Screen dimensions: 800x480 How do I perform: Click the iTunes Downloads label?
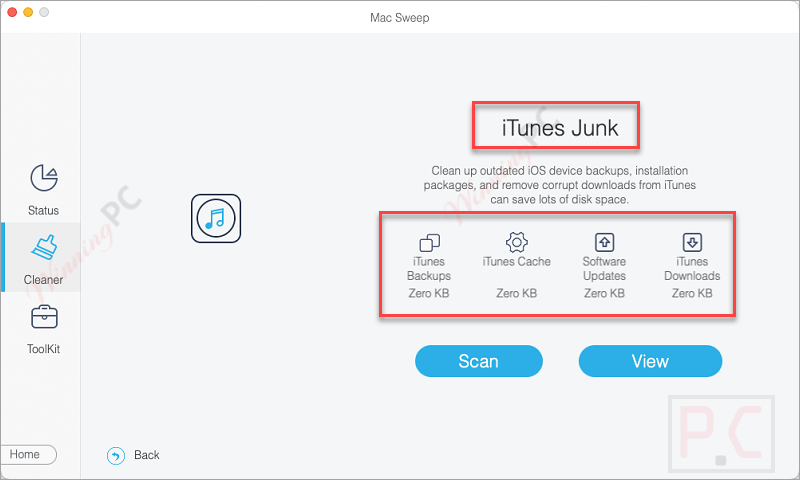coord(692,268)
